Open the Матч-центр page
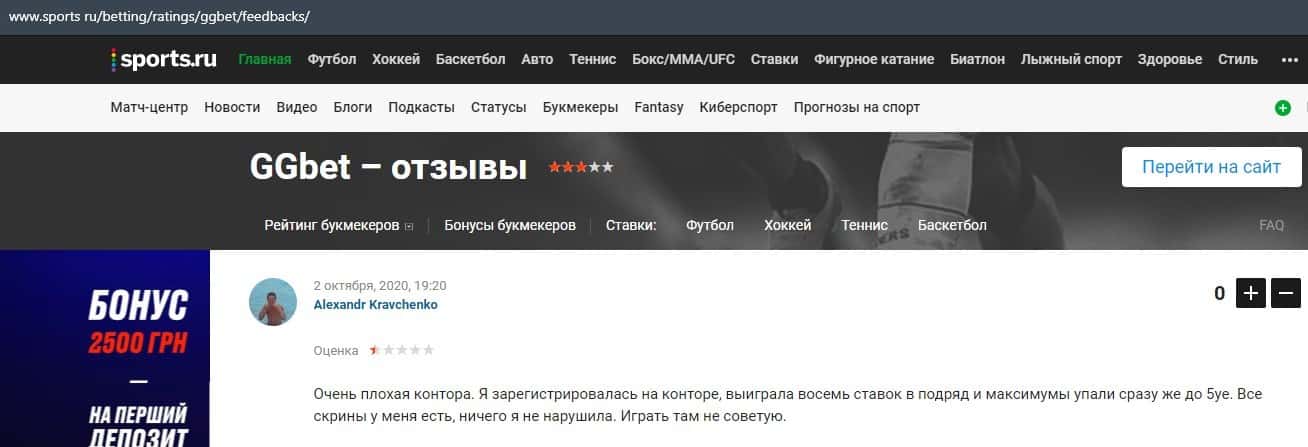1308x447 pixels. point(149,107)
